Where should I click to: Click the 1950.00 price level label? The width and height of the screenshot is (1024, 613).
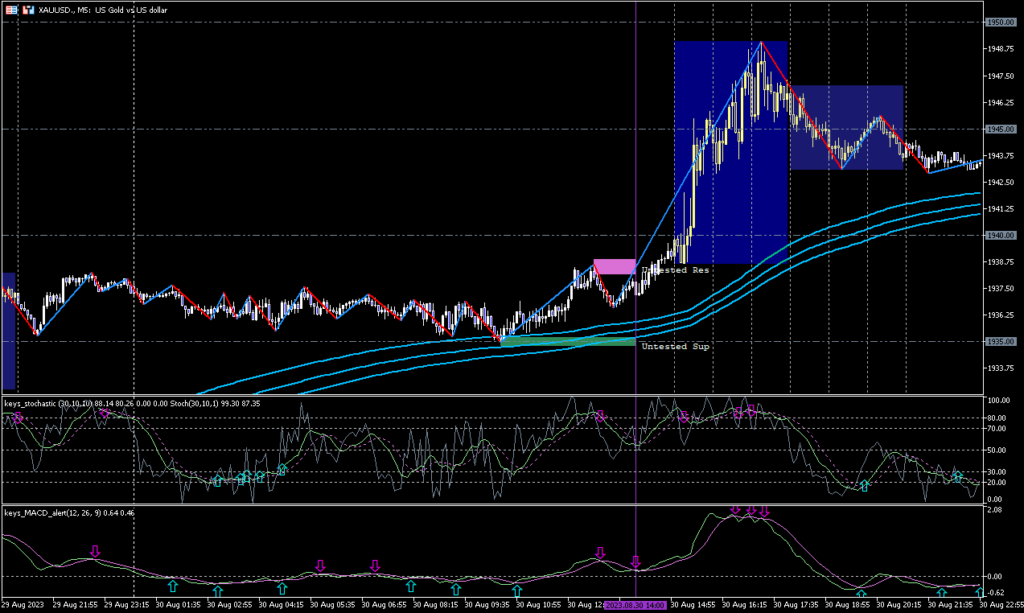(1001, 22)
